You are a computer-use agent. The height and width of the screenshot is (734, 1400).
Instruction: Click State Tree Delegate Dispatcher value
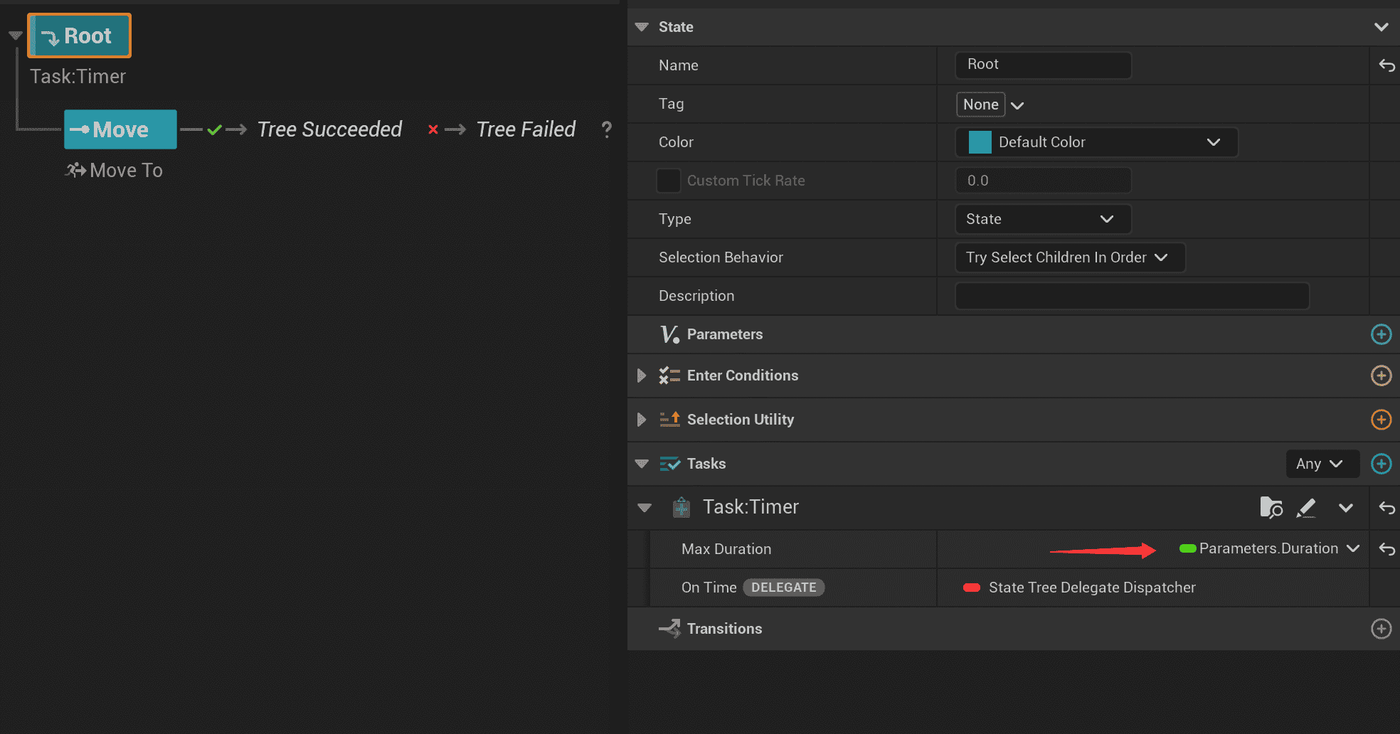coord(1092,587)
